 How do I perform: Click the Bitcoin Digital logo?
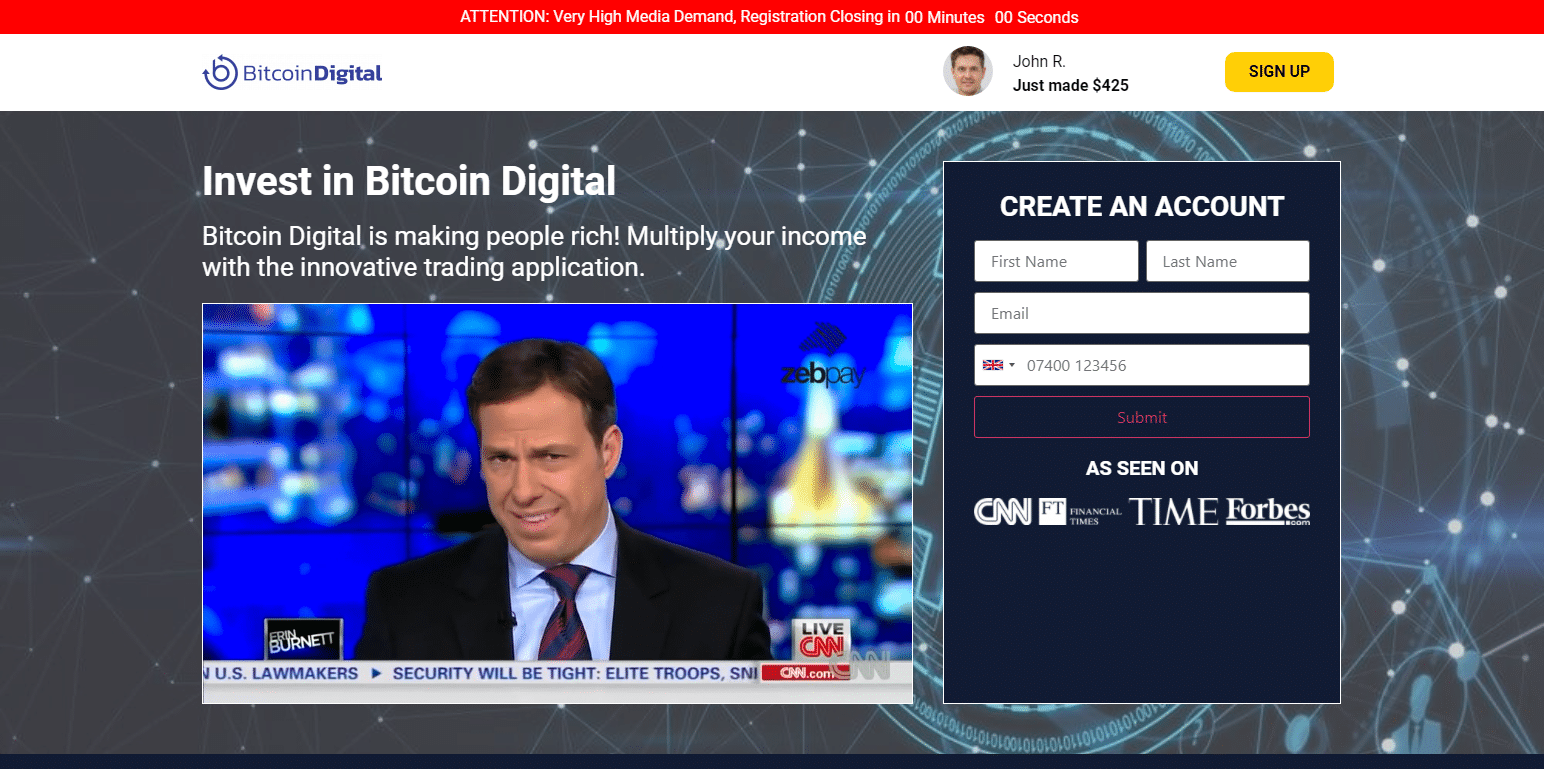(292, 72)
